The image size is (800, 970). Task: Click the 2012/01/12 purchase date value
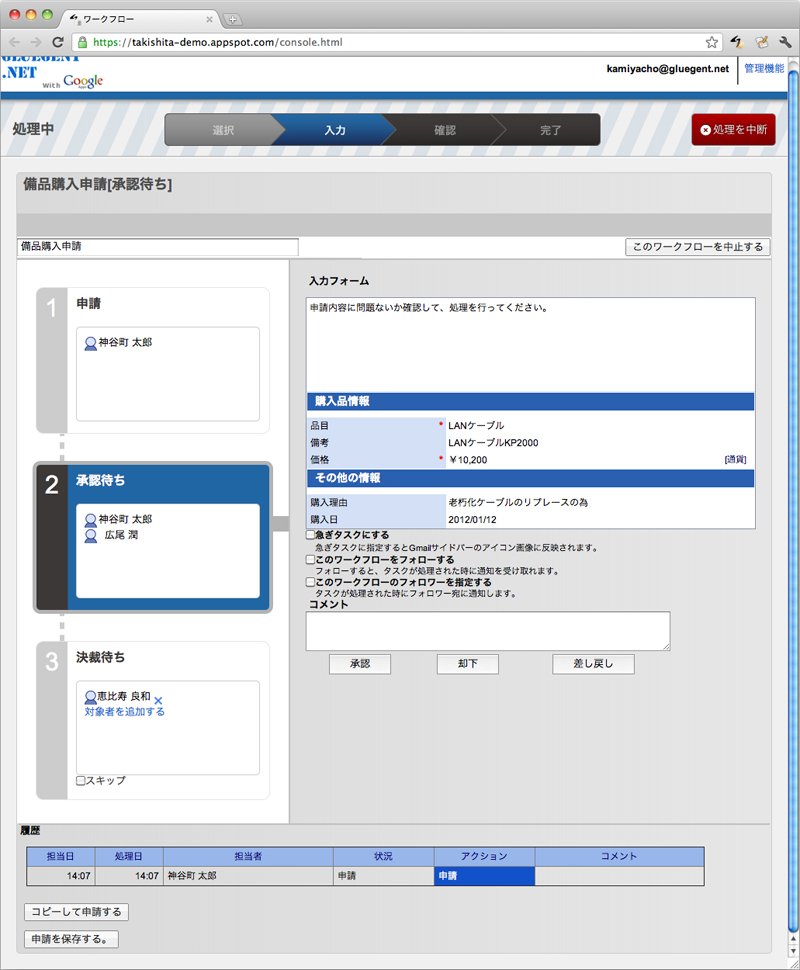coord(472,520)
